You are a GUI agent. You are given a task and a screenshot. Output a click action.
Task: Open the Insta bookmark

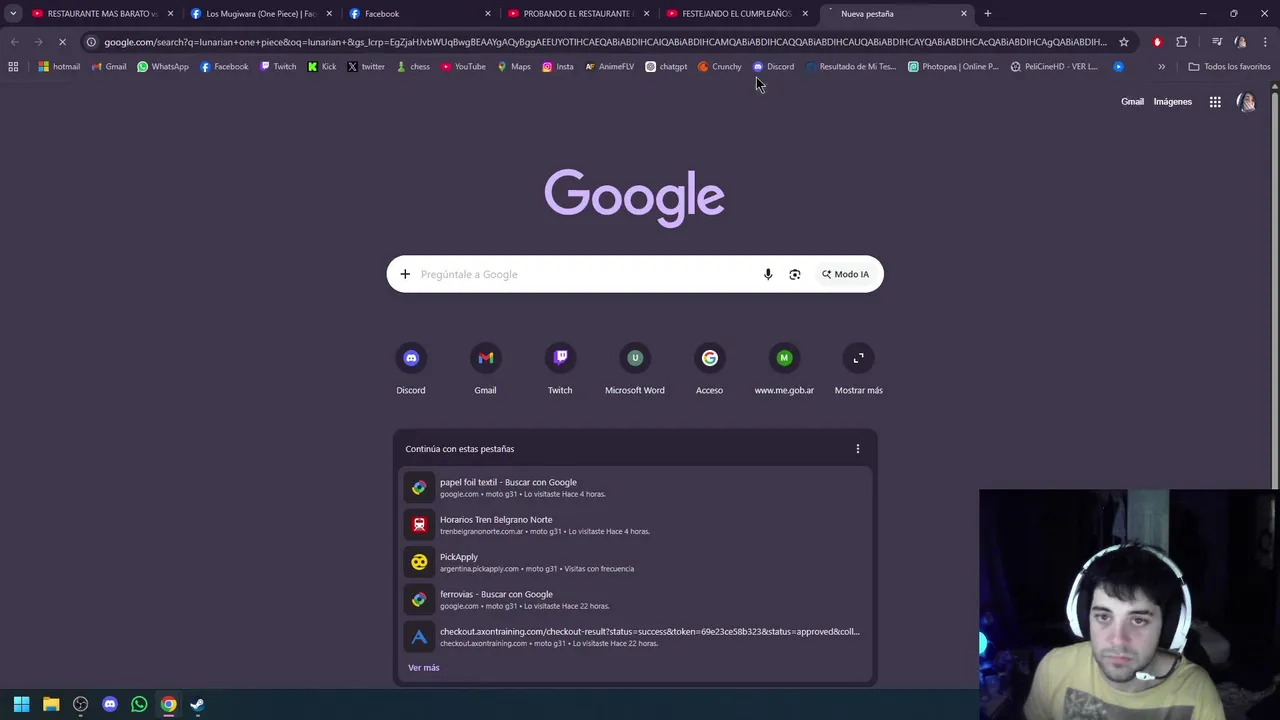(x=558, y=67)
